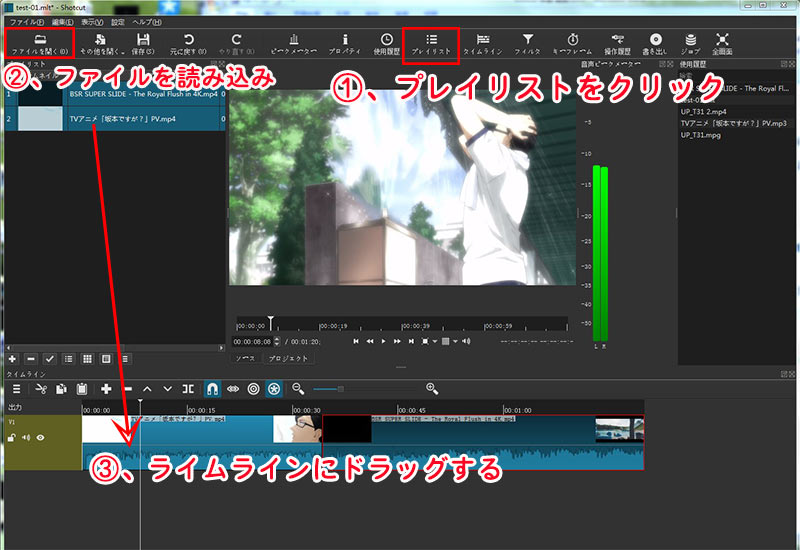Click the player scrub bar playhead
The height and width of the screenshot is (550, 800).
(x=271, y=322)
